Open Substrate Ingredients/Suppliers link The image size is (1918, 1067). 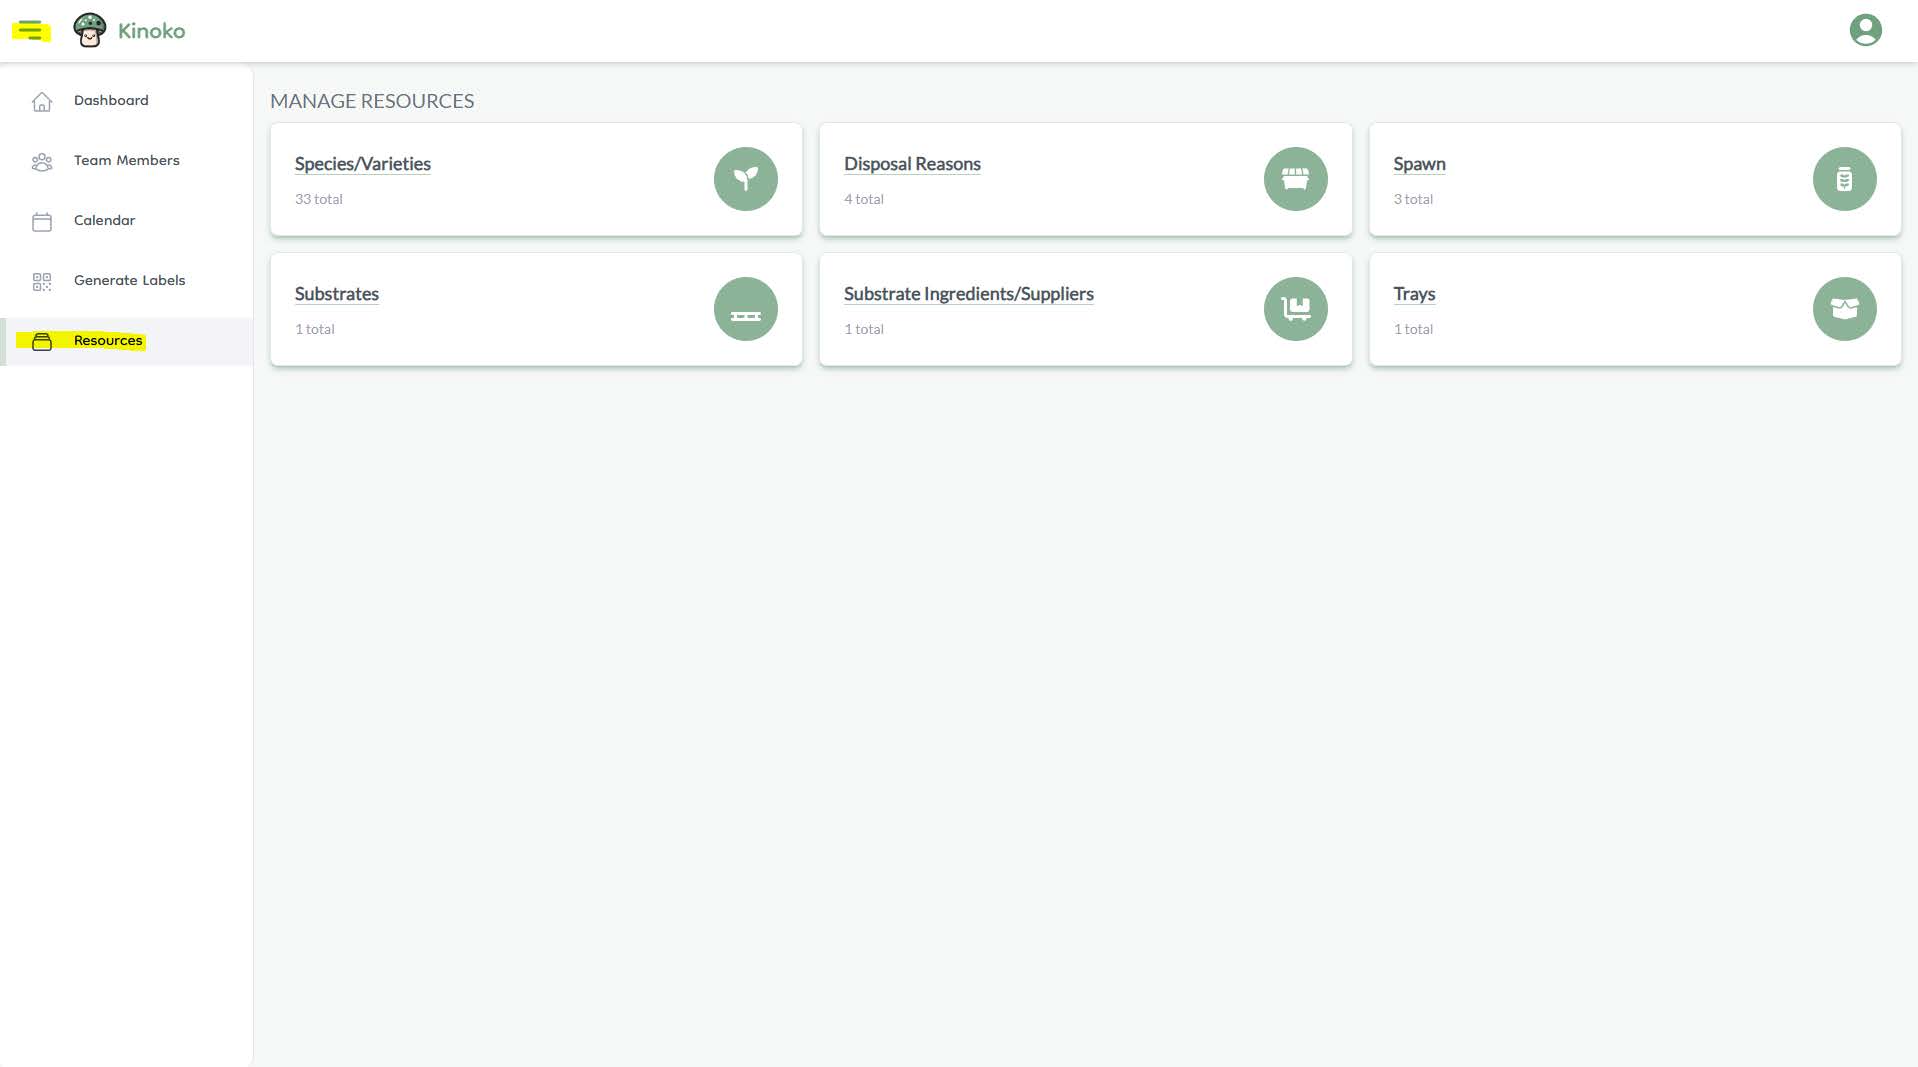[x=968, y=294]
